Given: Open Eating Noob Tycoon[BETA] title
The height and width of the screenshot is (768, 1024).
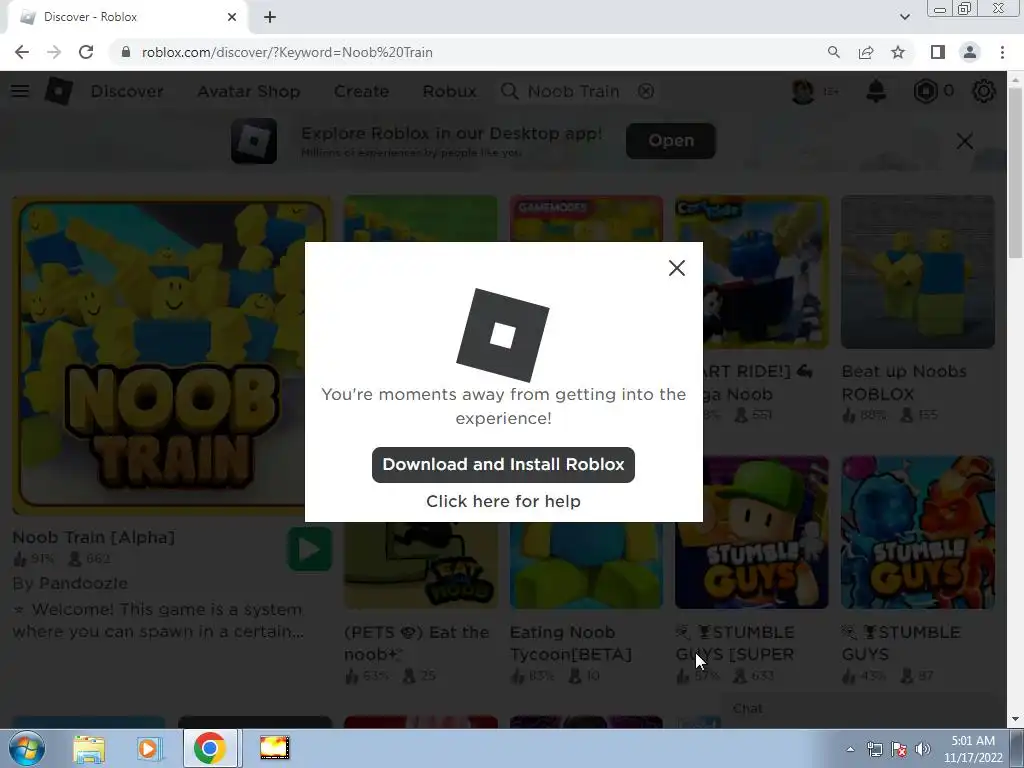Looking at the screenshot, I should point(570,643).
